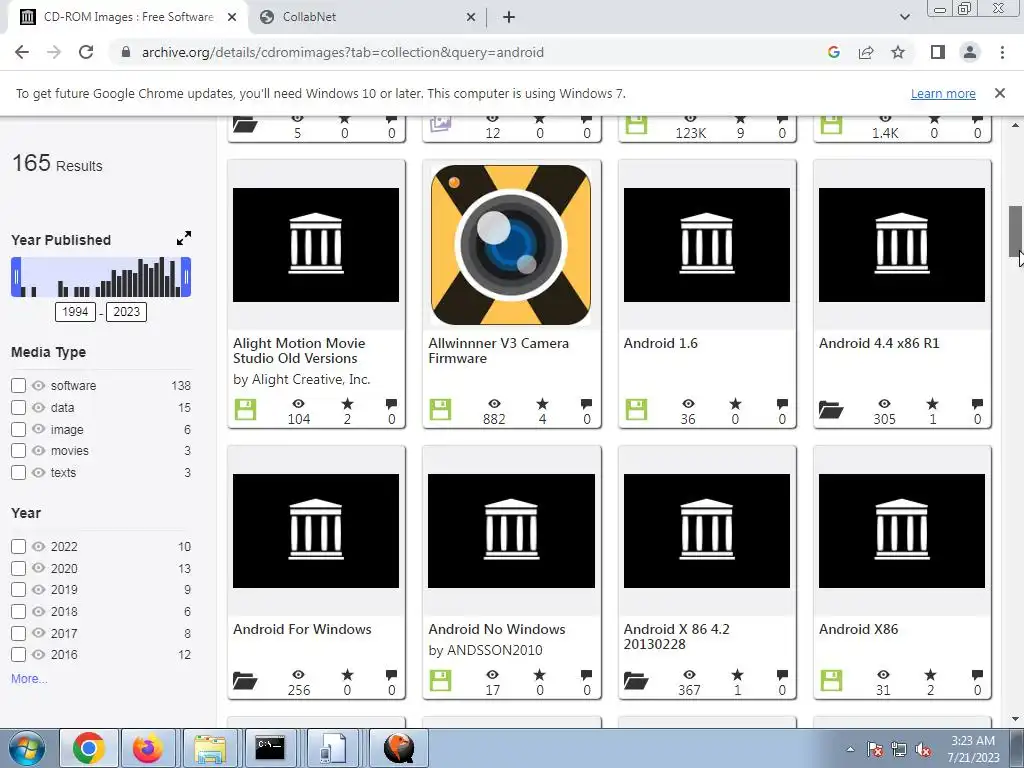Click the left handle of year range slider
This screenshot has width=1024, height=768.
(x=16, y=277)
